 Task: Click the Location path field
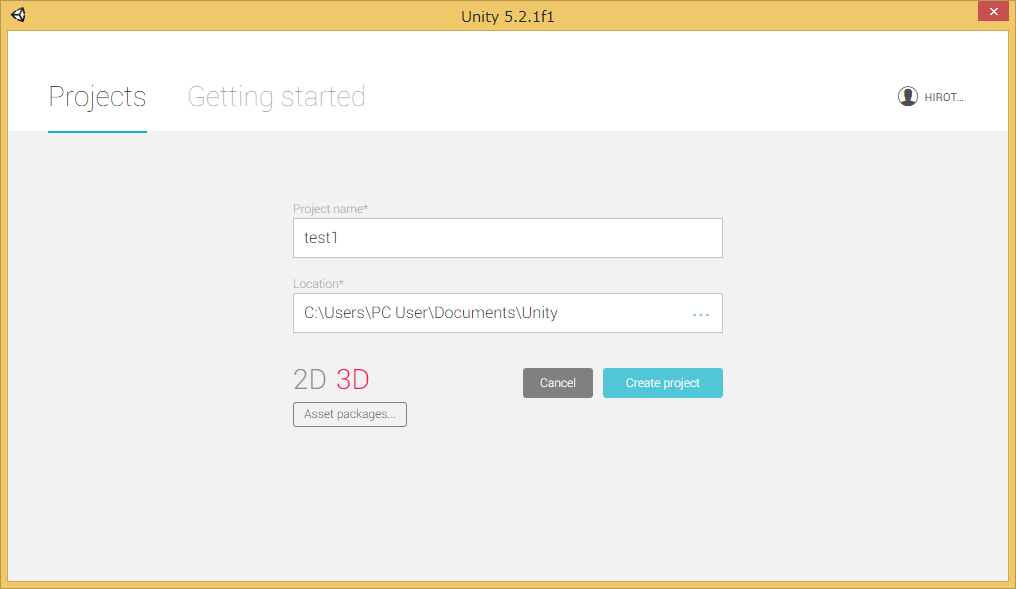pos(507,313)
